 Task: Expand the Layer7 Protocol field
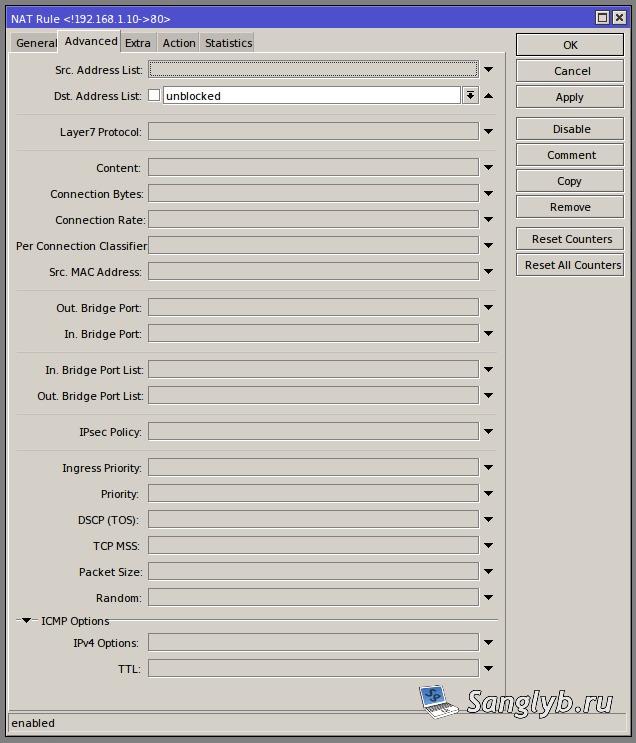[489, 131]
